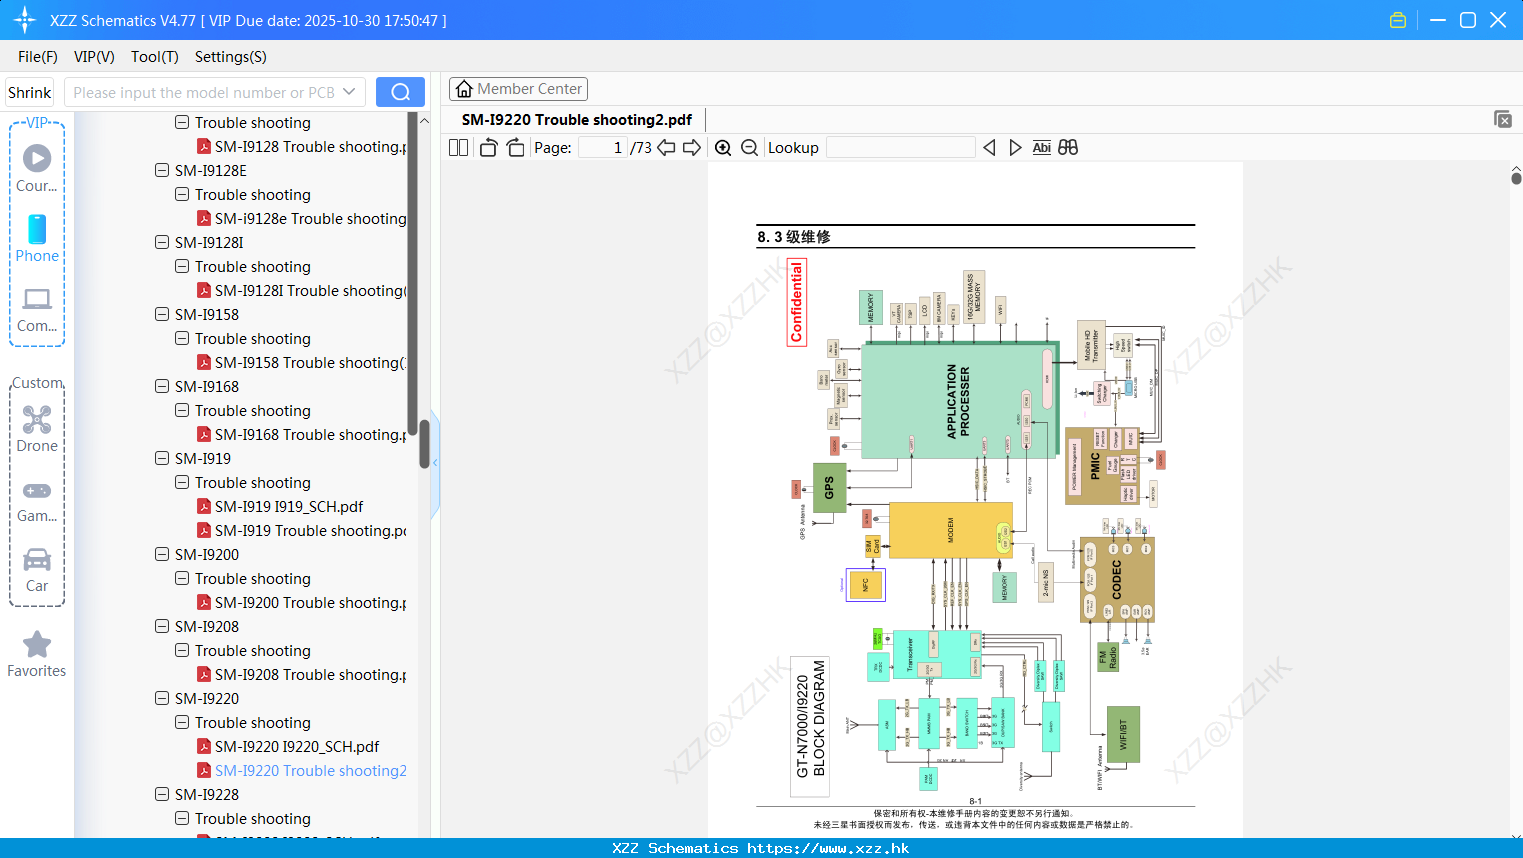
Task: Collapse Trouble shooting under SM-I919
Action: (x=182, y=482)
